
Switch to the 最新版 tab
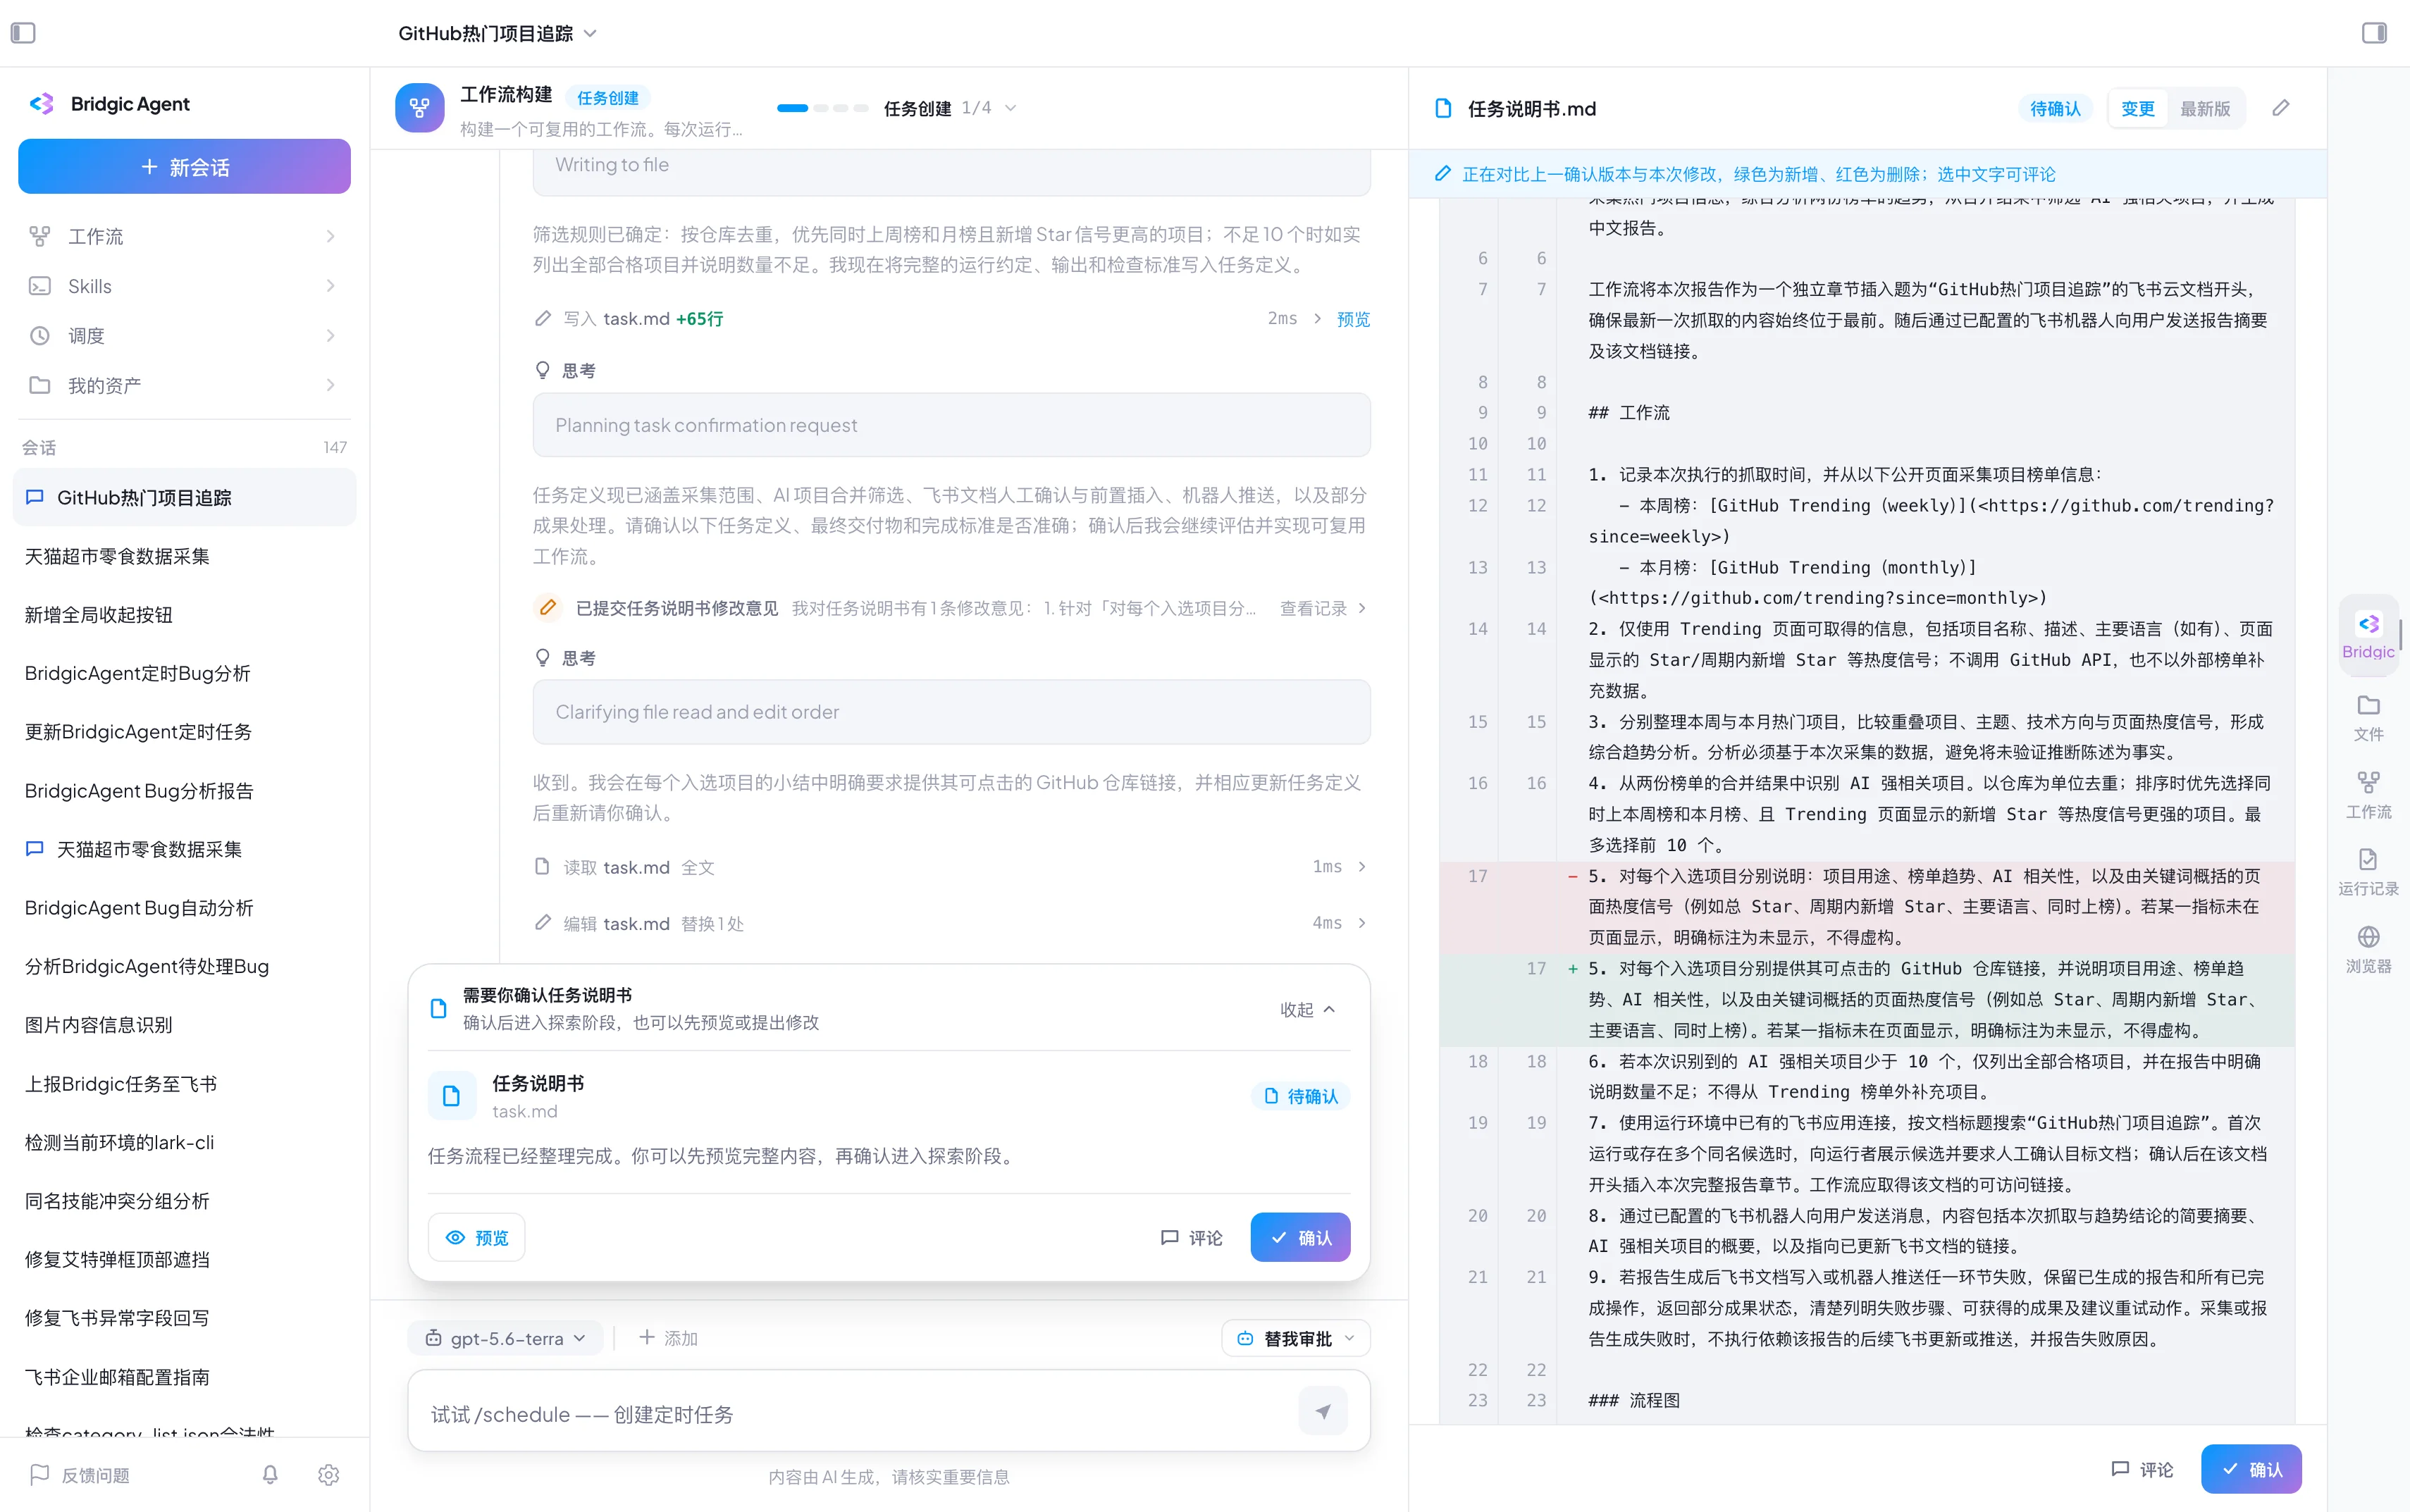pyautogui.click(x=2205, y=108)
